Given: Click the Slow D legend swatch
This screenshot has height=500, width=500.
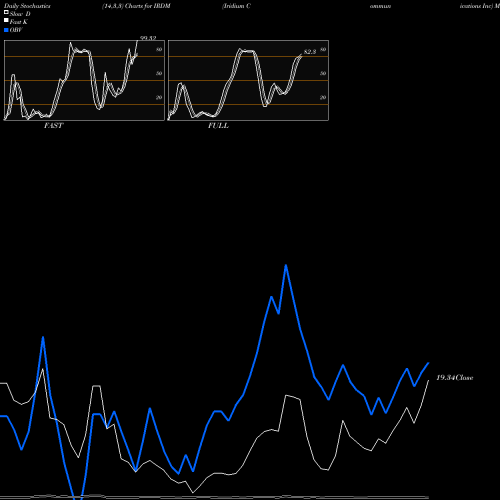Looking at the screenshot, I should tap(6, 12).
